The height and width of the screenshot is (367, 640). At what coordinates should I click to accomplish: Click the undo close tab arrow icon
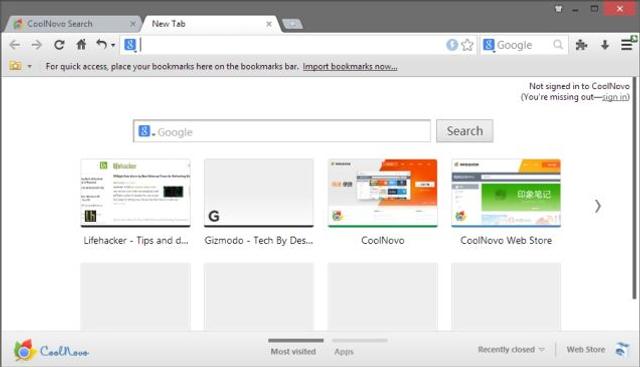[x=102, y=44]
